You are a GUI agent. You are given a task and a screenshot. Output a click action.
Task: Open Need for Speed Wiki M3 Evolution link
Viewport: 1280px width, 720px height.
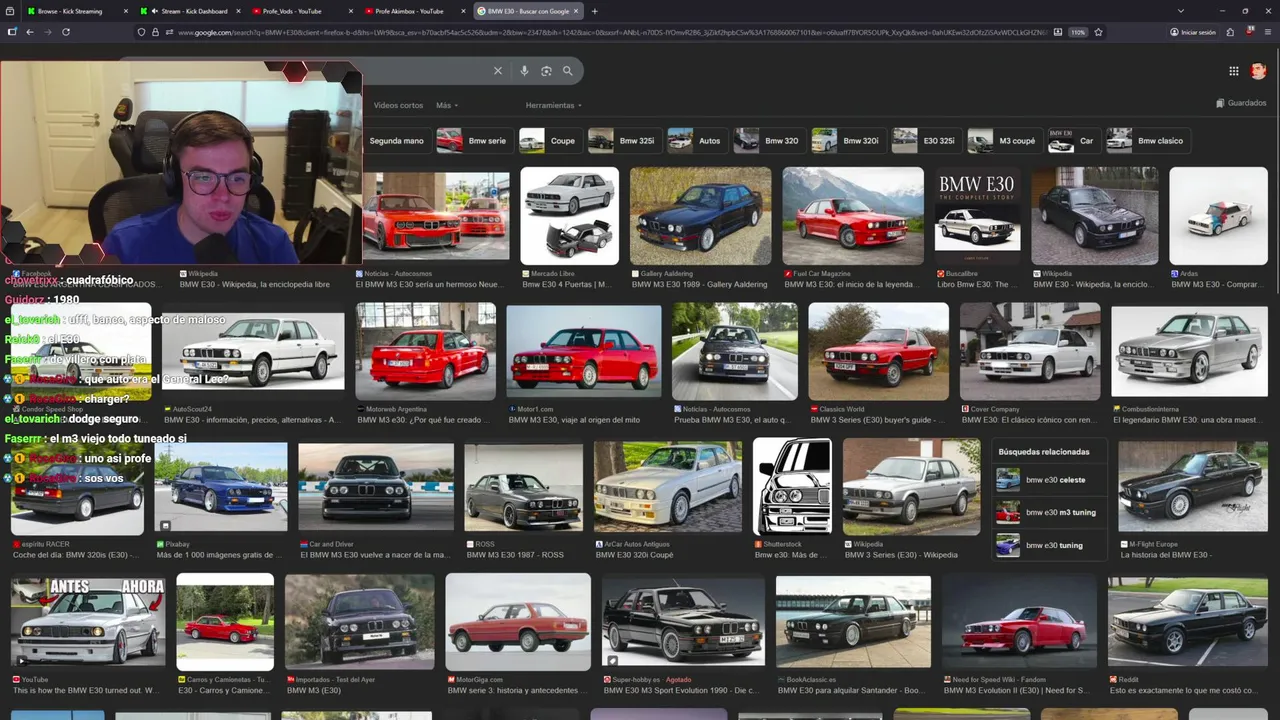[1019, 690]
